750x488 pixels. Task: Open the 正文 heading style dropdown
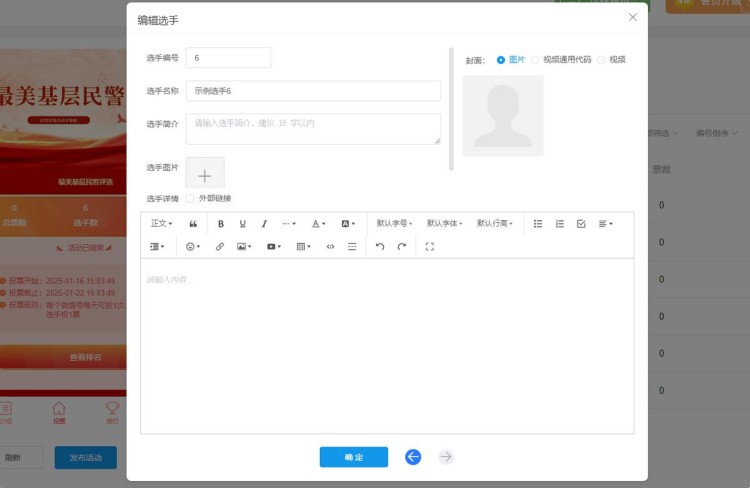pyautogui.click(x=161, y=224)
